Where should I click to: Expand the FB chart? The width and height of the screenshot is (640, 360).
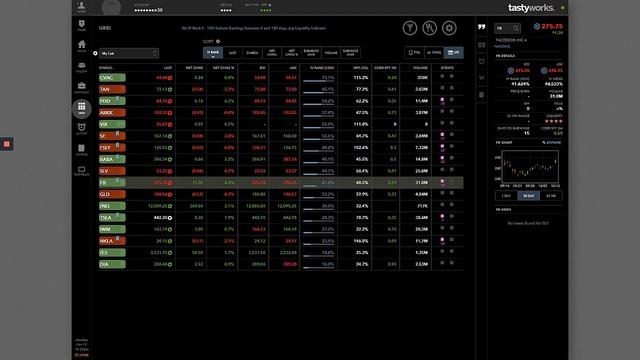click(551, 142)
